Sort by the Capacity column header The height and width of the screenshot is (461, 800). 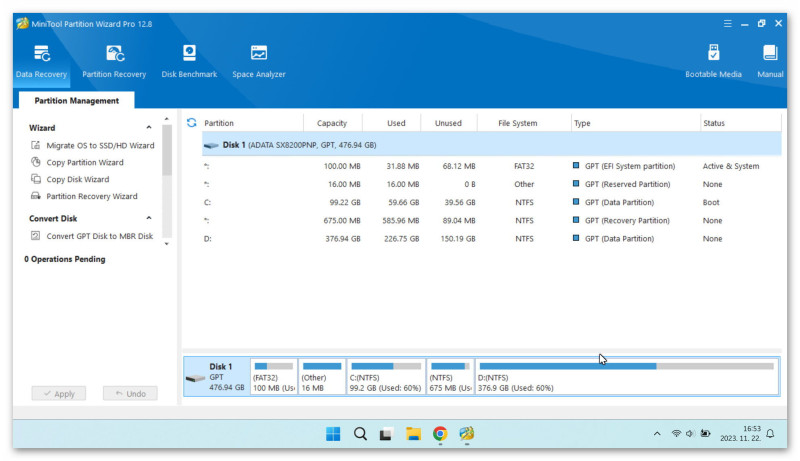point(332,123)
